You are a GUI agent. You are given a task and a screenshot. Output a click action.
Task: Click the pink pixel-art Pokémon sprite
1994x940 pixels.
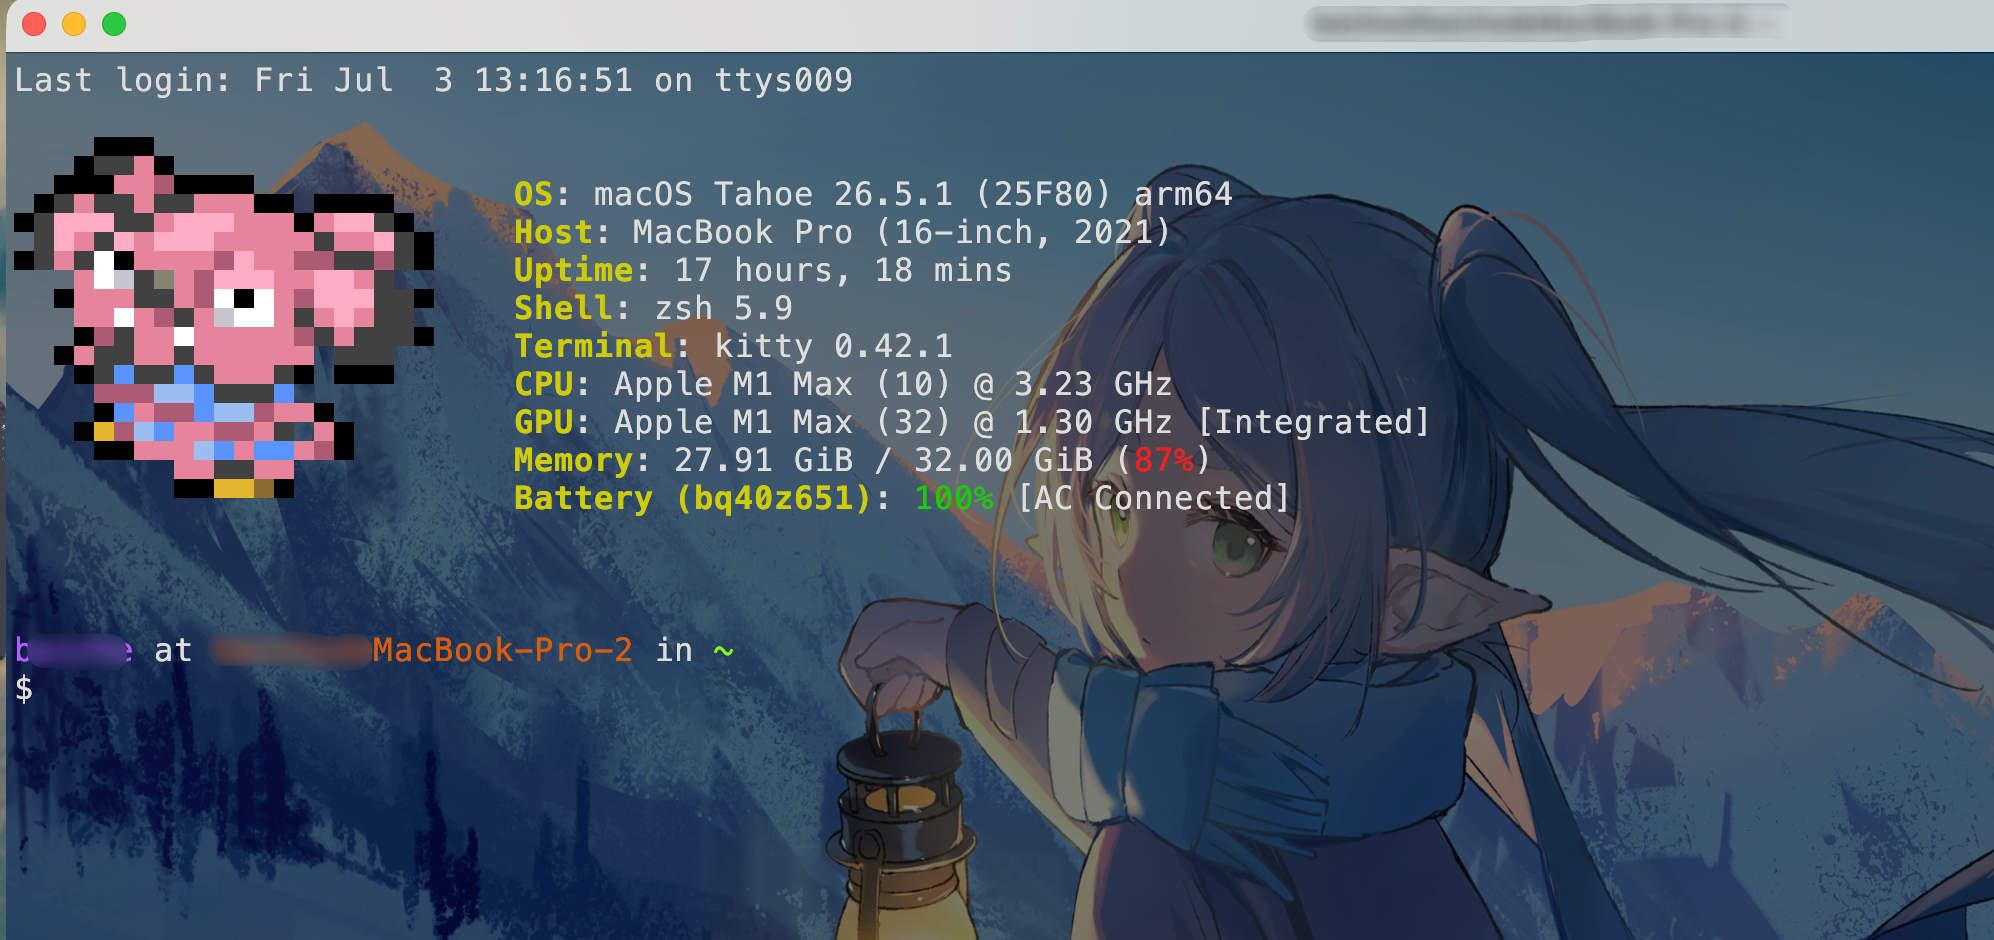pos(224,318)
